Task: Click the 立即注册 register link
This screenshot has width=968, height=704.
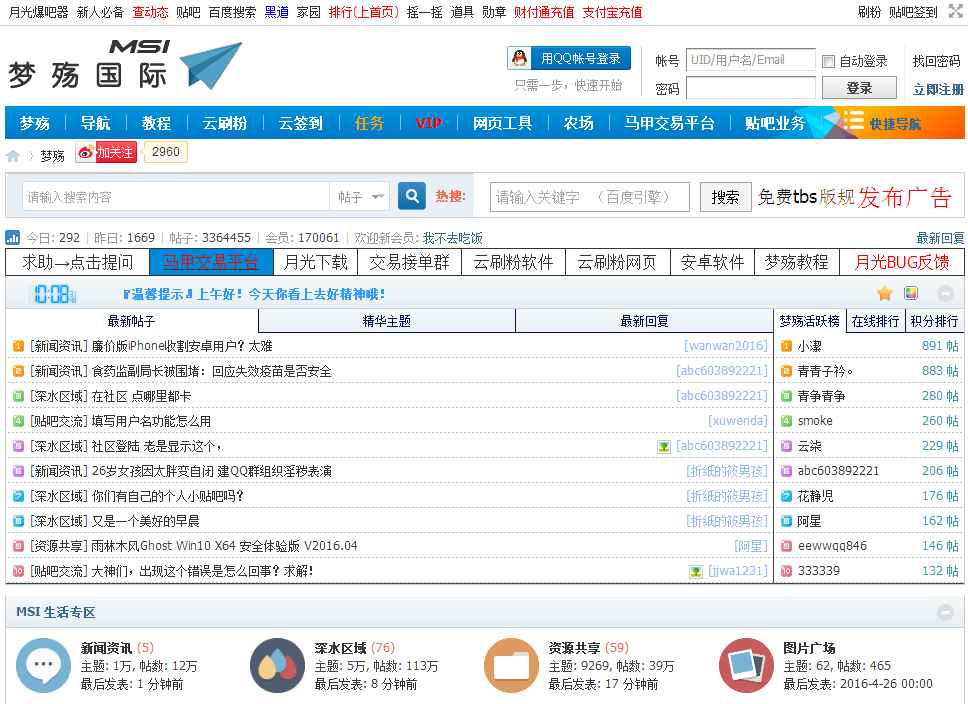Action: pyautogui.click(x=938, y=89)
